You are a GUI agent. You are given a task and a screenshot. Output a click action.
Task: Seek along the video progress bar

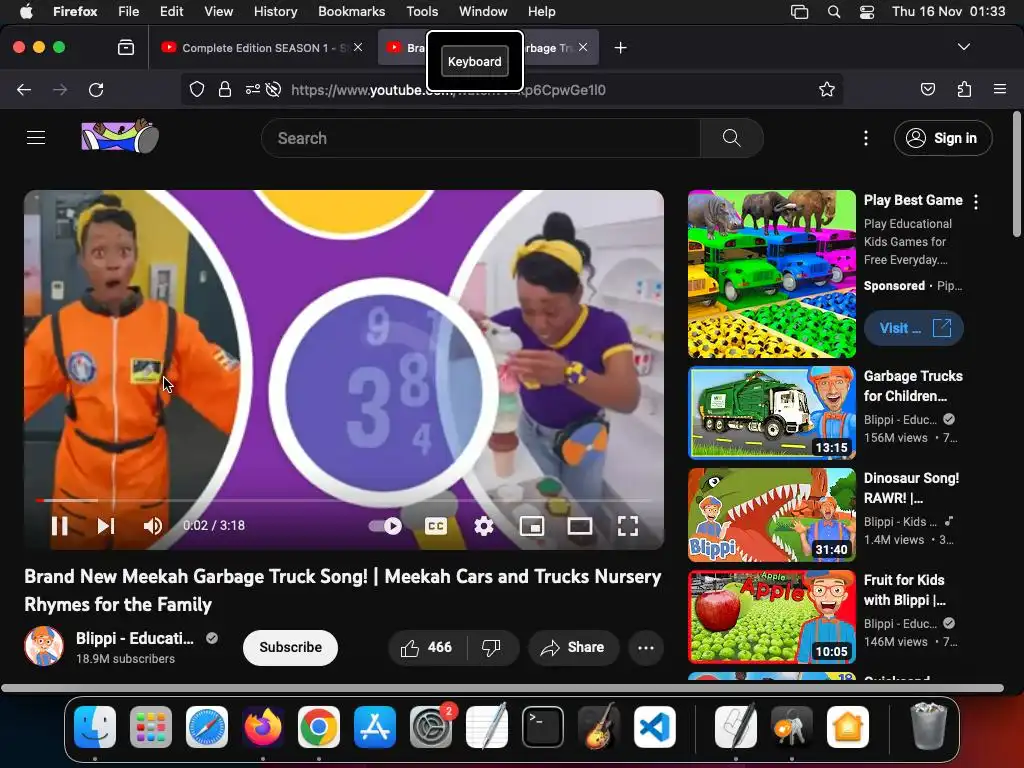[x=344, y=500]
